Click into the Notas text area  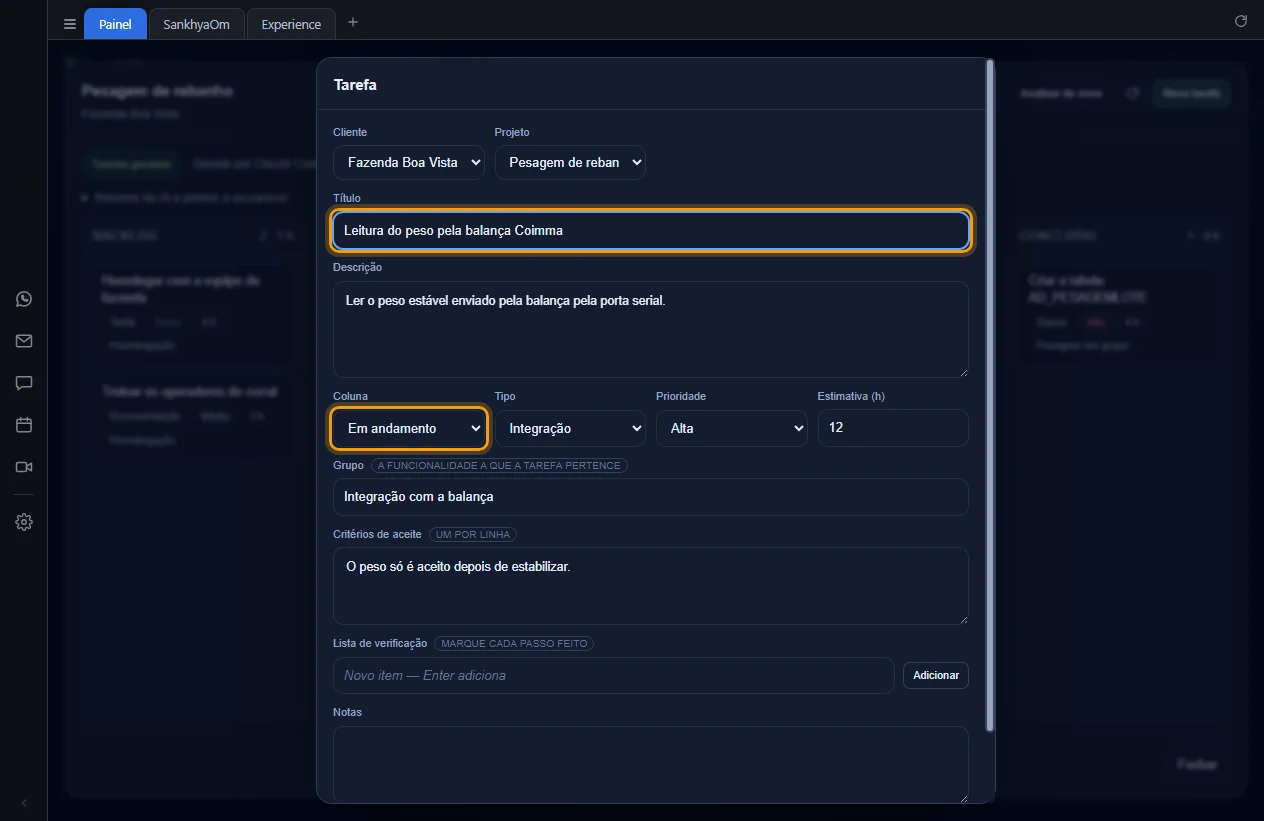point(651,764)
